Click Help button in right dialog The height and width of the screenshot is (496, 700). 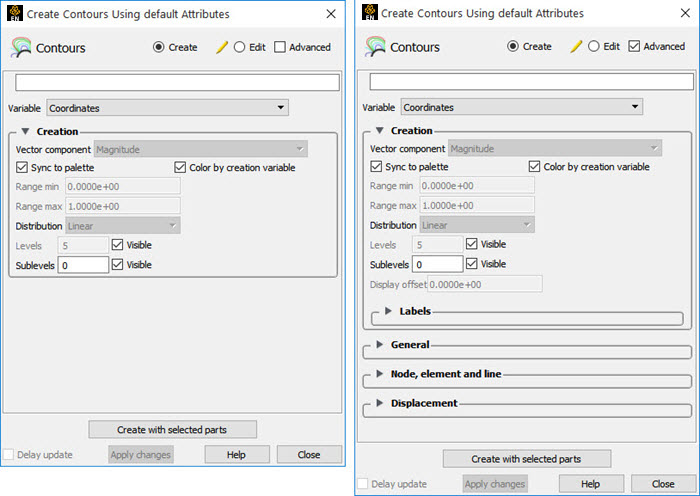(591, 484)
